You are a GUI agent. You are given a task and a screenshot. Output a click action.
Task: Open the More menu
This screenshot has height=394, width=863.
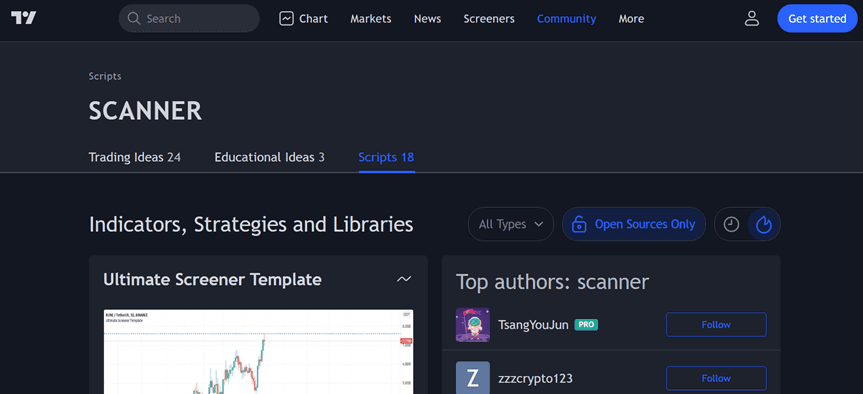point(631,19)
